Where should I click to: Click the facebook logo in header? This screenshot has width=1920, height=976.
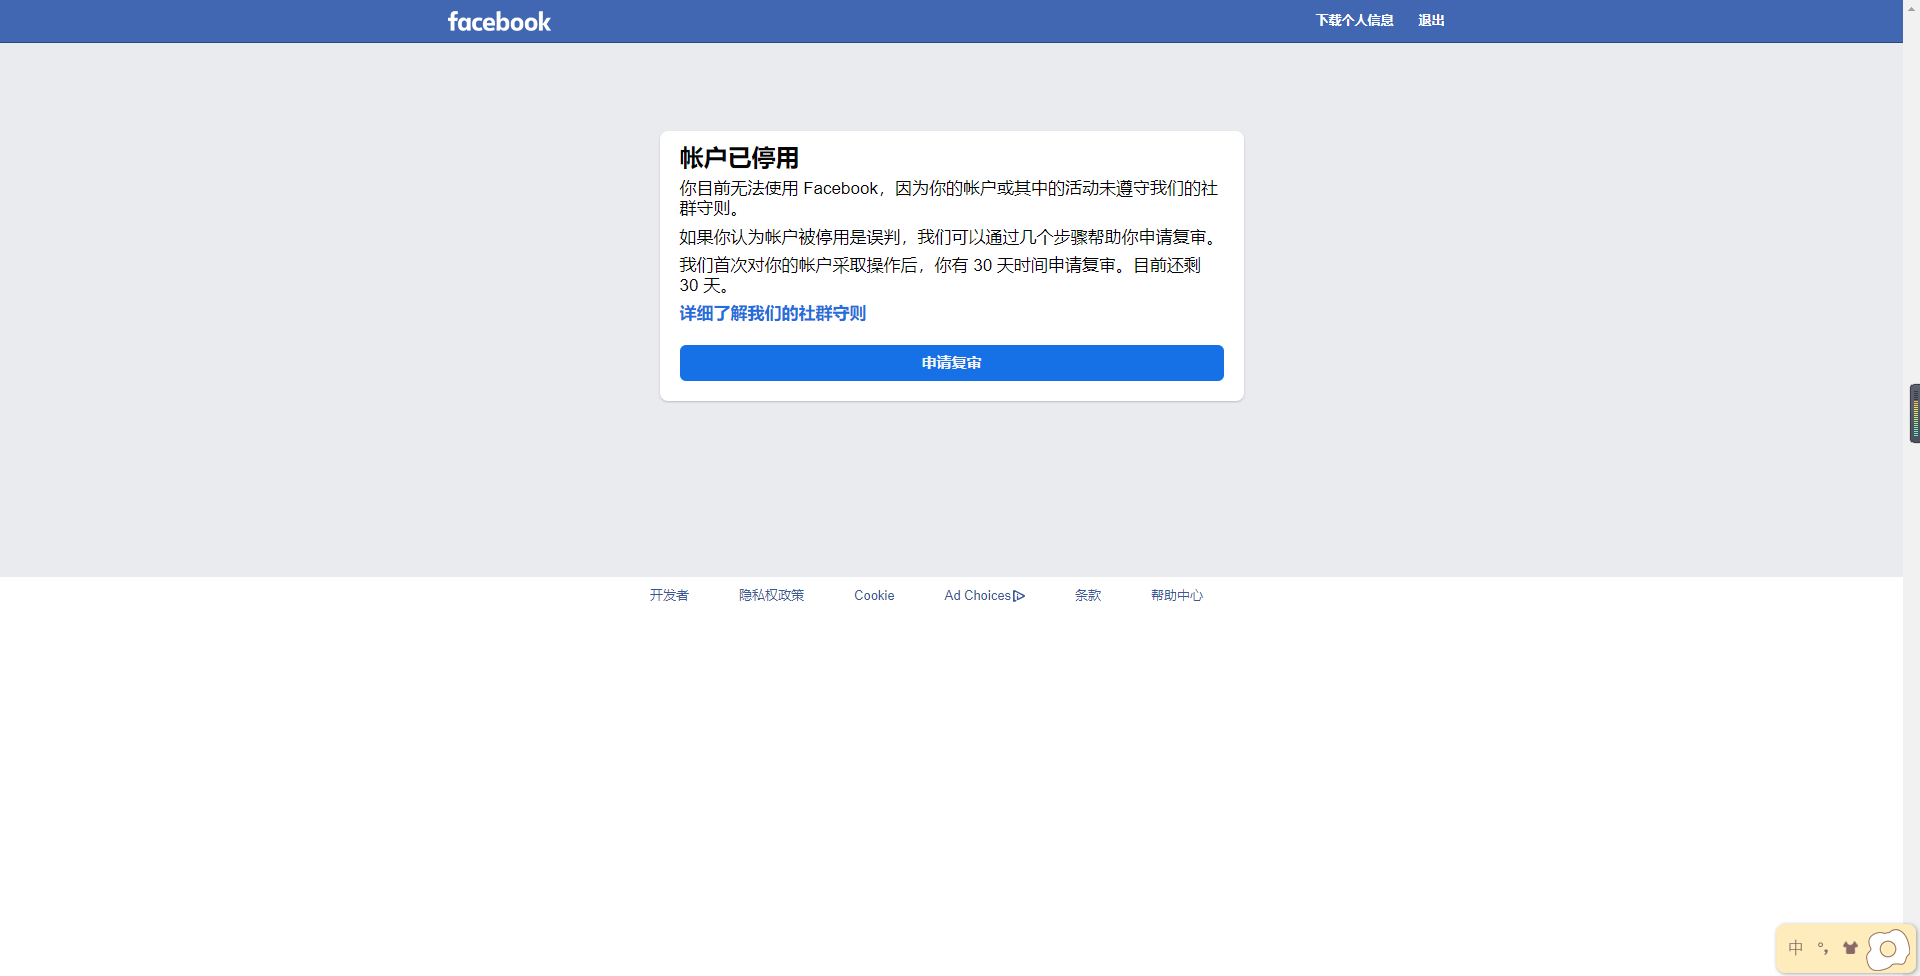(x=499, y=22)
